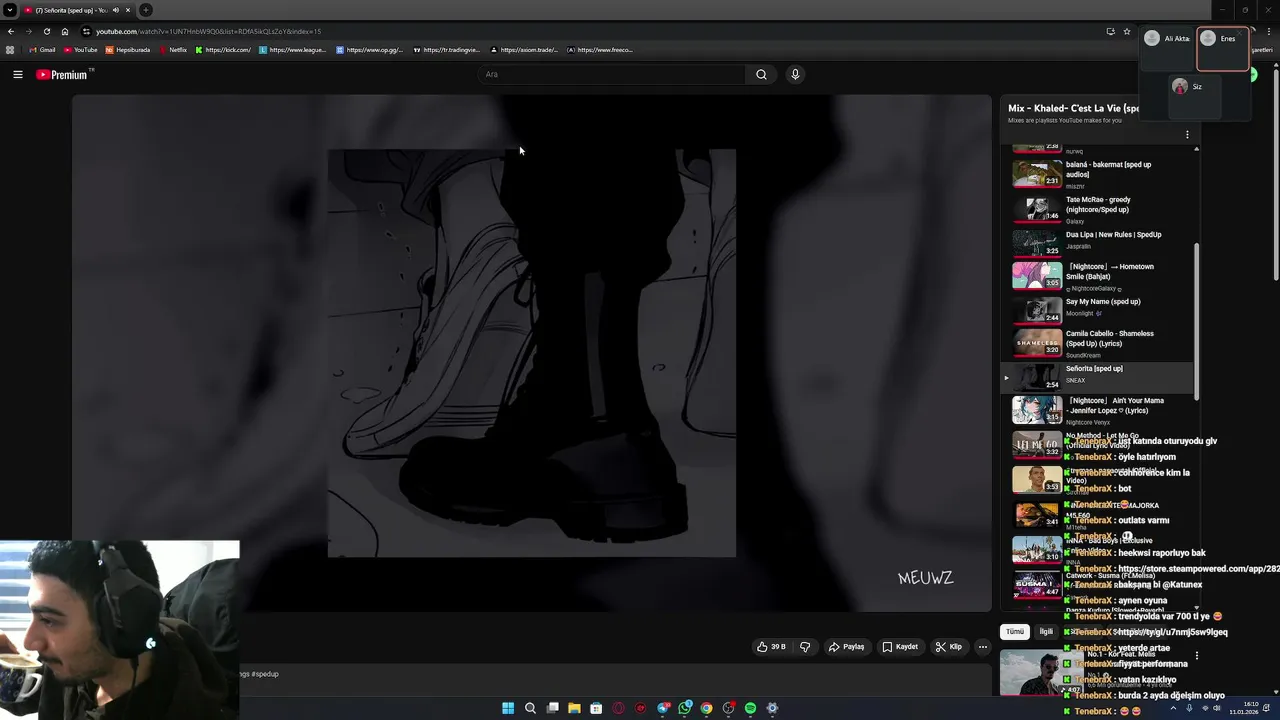The height and width of the screenshot is (720, 1280).
Task: Close the Señorita [sped up] tab
Action: click(128, 10)
